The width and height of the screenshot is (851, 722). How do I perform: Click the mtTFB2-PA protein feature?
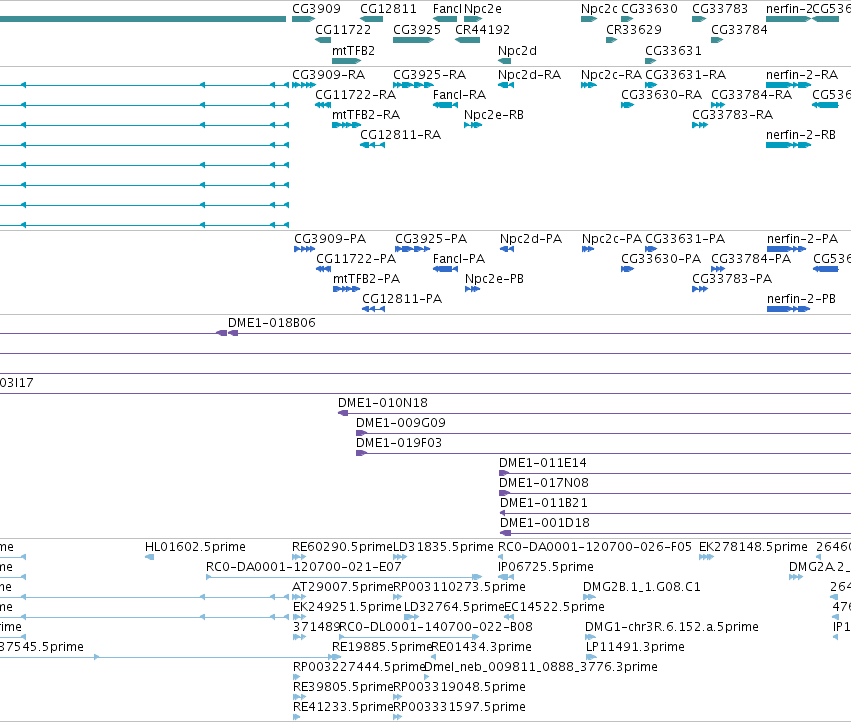[346, 289]
